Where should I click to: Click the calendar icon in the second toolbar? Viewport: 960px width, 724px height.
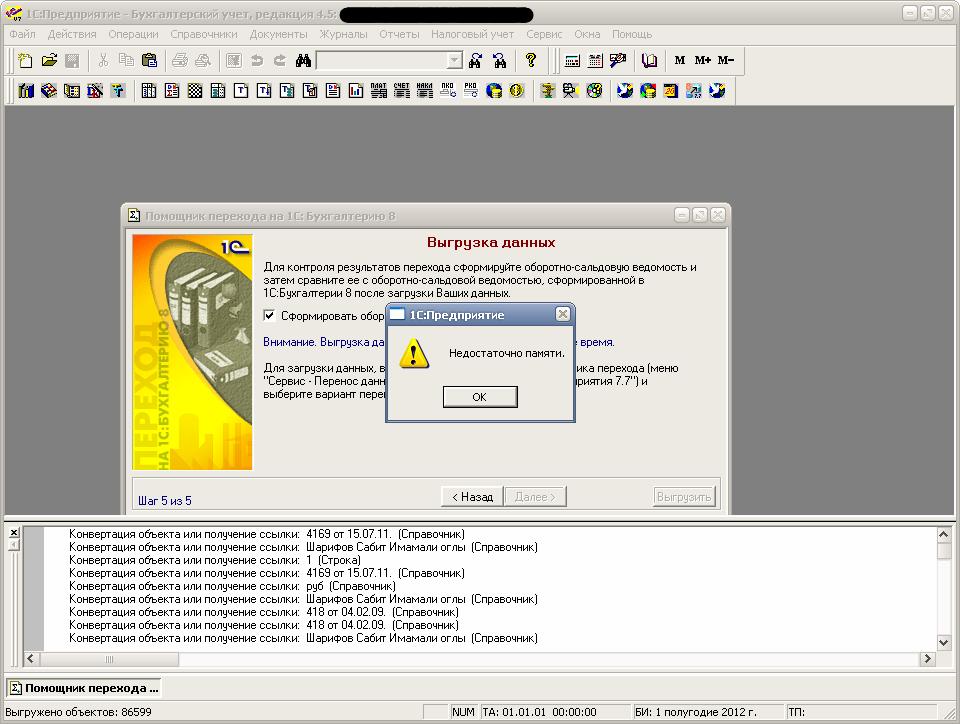[670, 91]
